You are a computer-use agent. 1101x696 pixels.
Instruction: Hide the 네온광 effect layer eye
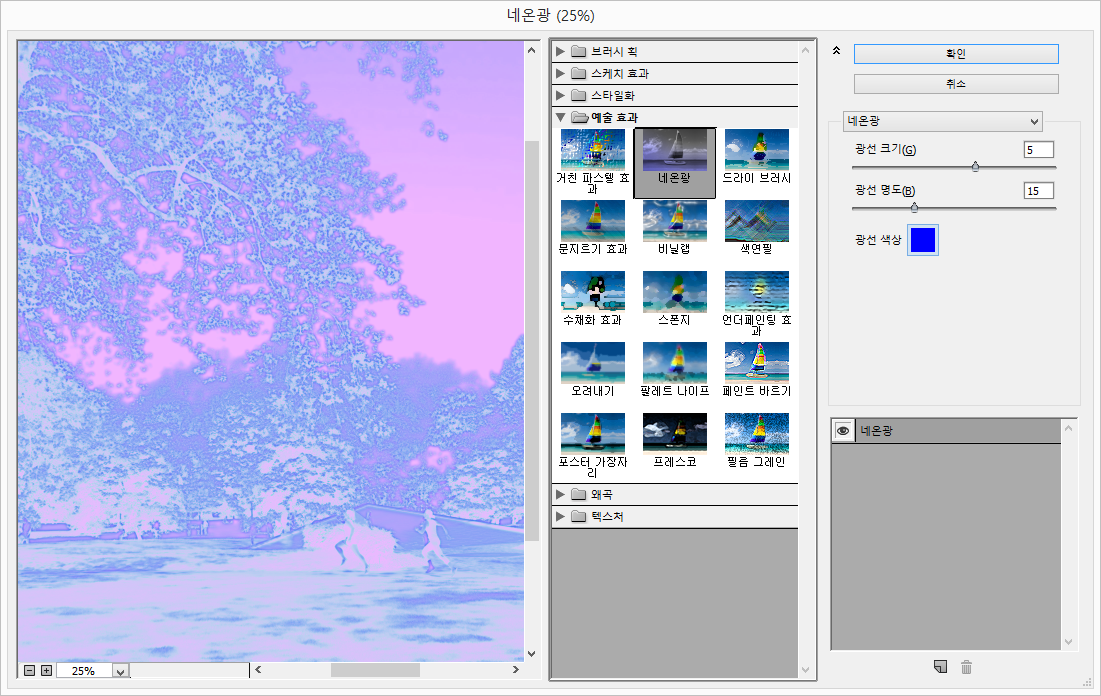pos(843,431)
